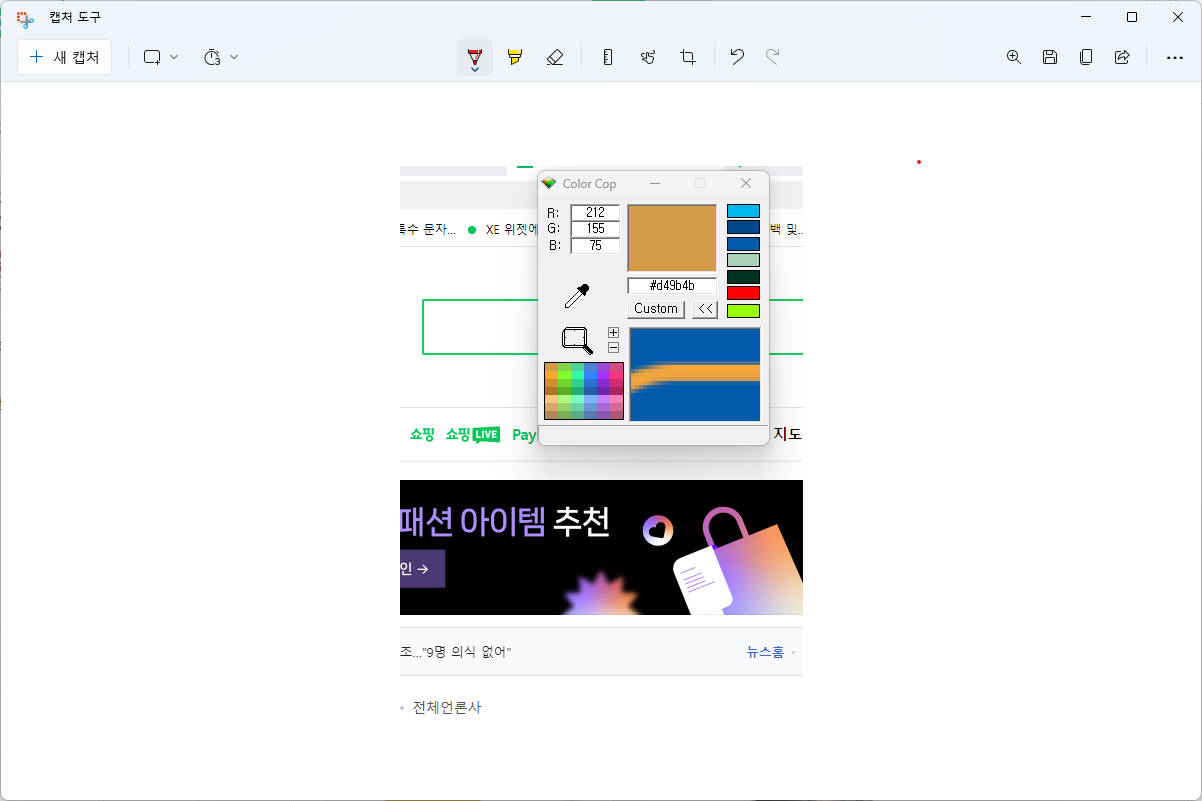Share the captured image
Screen dimensions: 1202x801
click(1122, 57)
